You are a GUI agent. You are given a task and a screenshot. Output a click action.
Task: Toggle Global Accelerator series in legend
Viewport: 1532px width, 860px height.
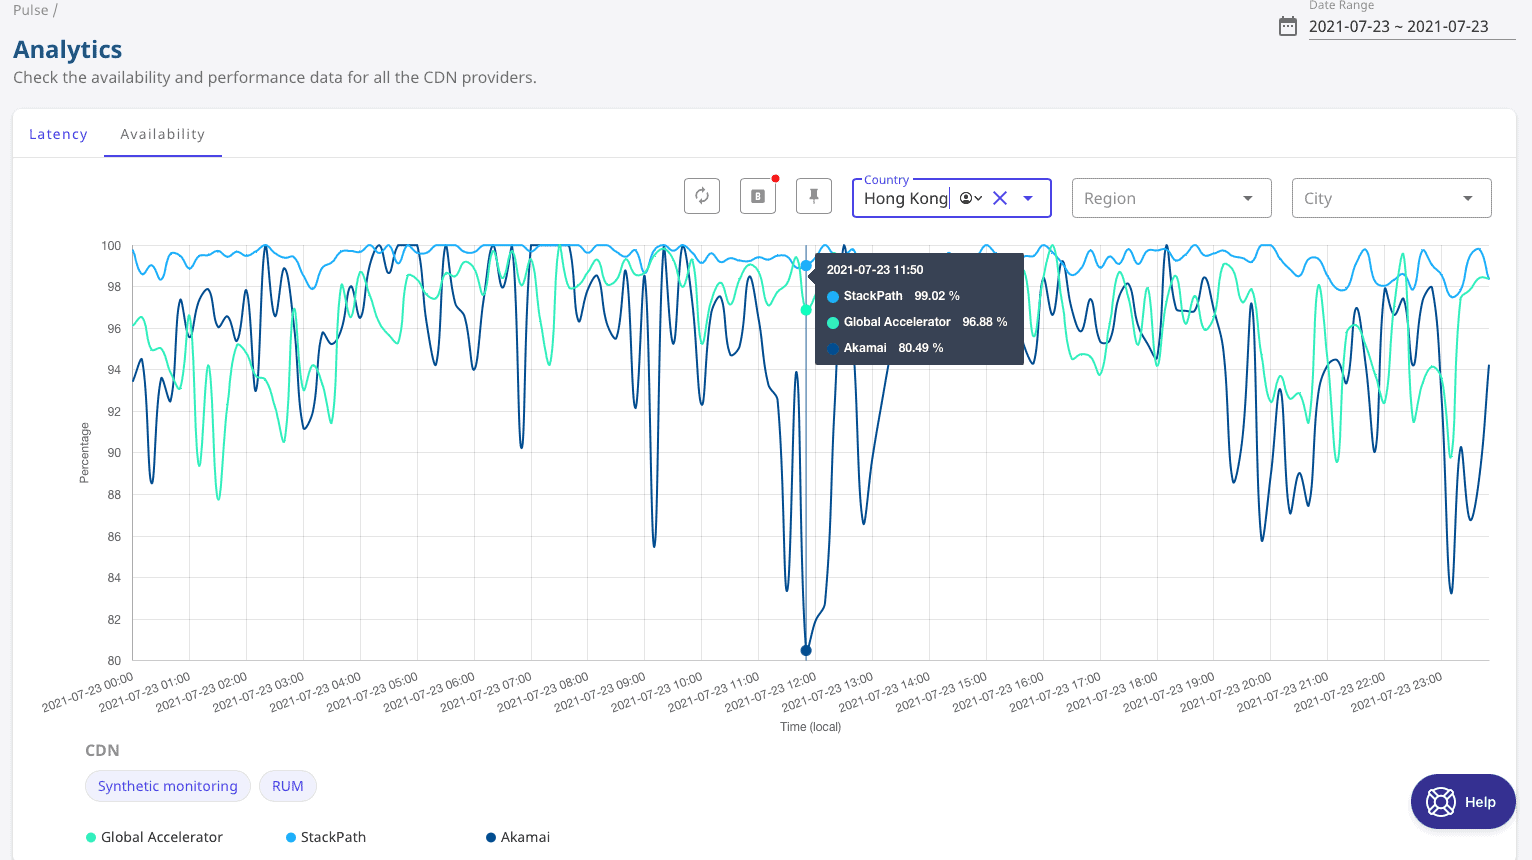(155, 837)
